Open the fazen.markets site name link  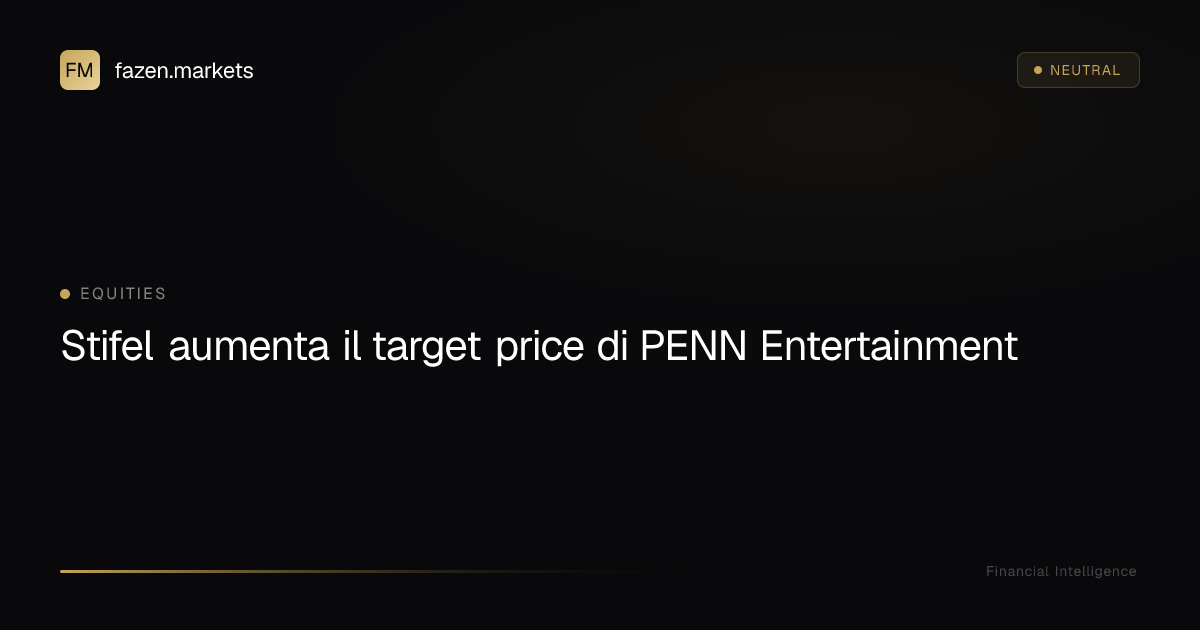coord(184,71)
